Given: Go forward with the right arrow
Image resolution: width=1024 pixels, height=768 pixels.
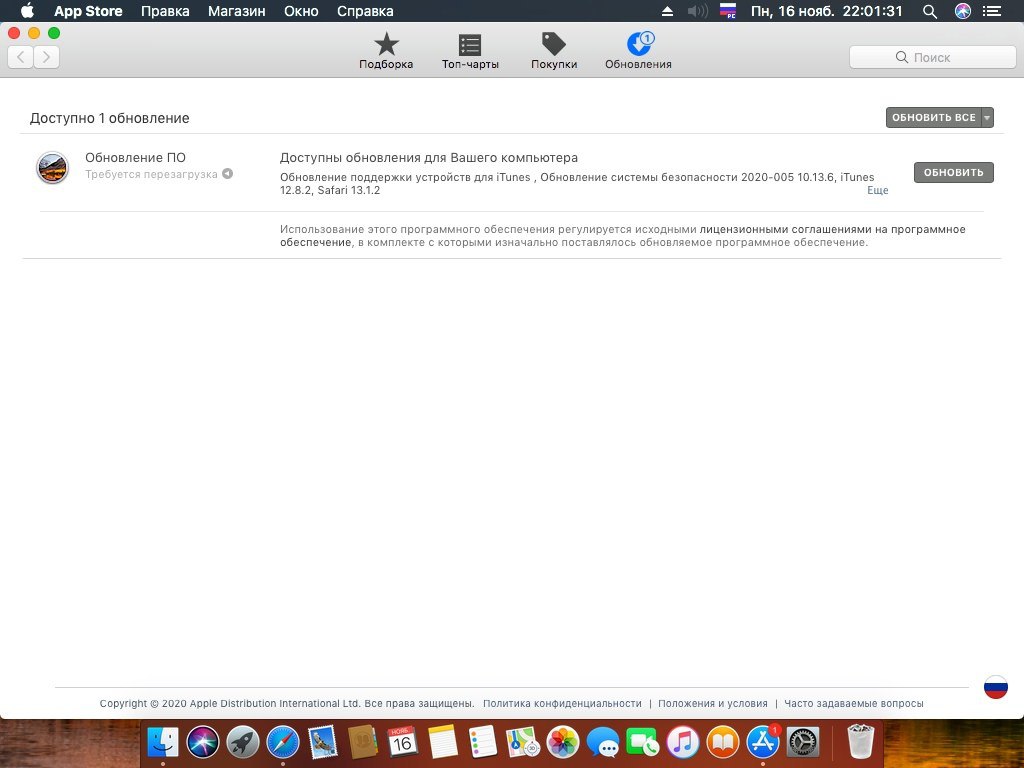Looking at the screenshot, I should coord(46,57).
